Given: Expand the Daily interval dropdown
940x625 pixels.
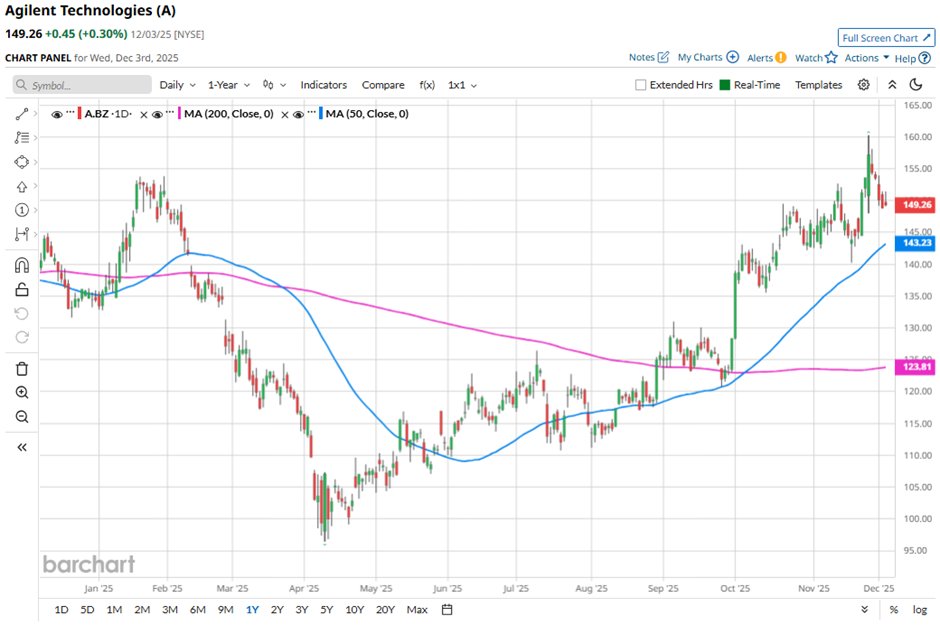Looking at the screenshot, I should pos(177,85).
